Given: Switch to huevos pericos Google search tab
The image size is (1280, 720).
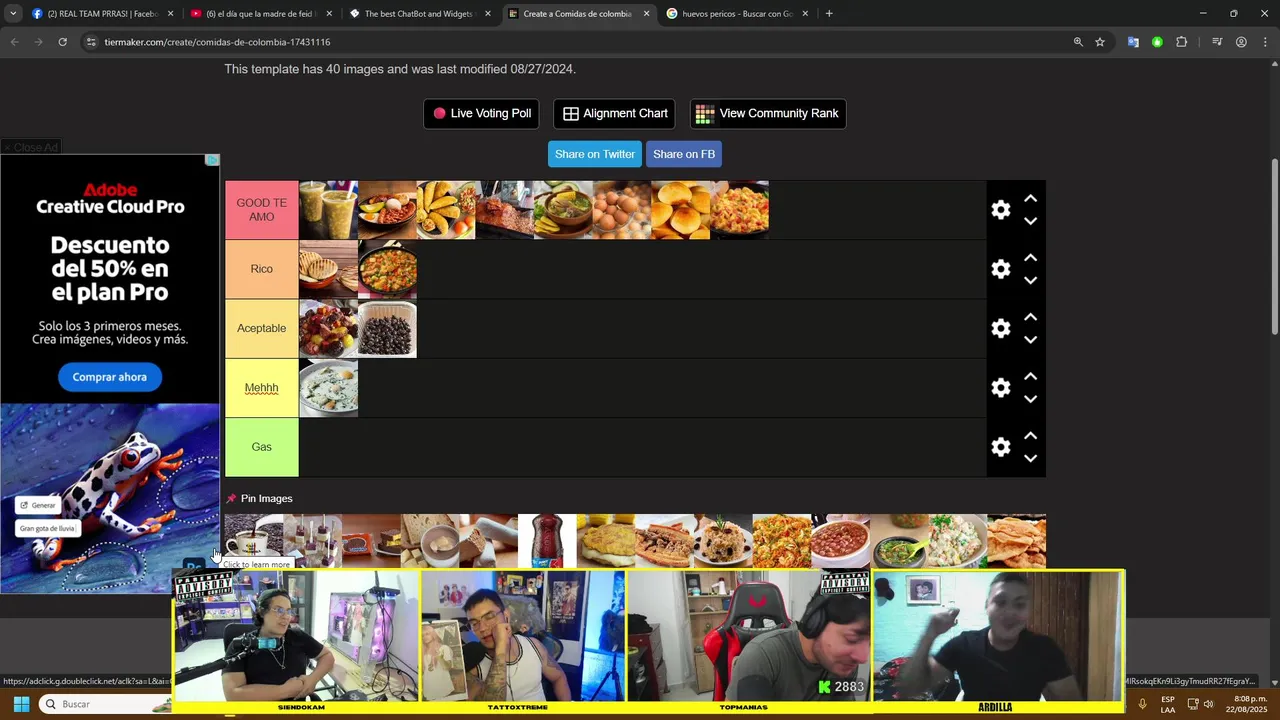Looking at the screenshot, I should tap(737, 14).
